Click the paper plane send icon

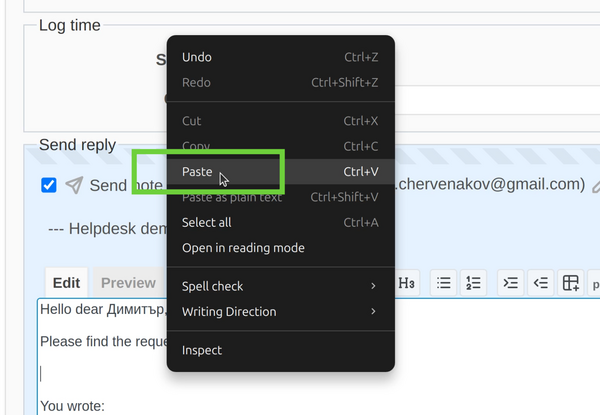[x=74, y=185]
